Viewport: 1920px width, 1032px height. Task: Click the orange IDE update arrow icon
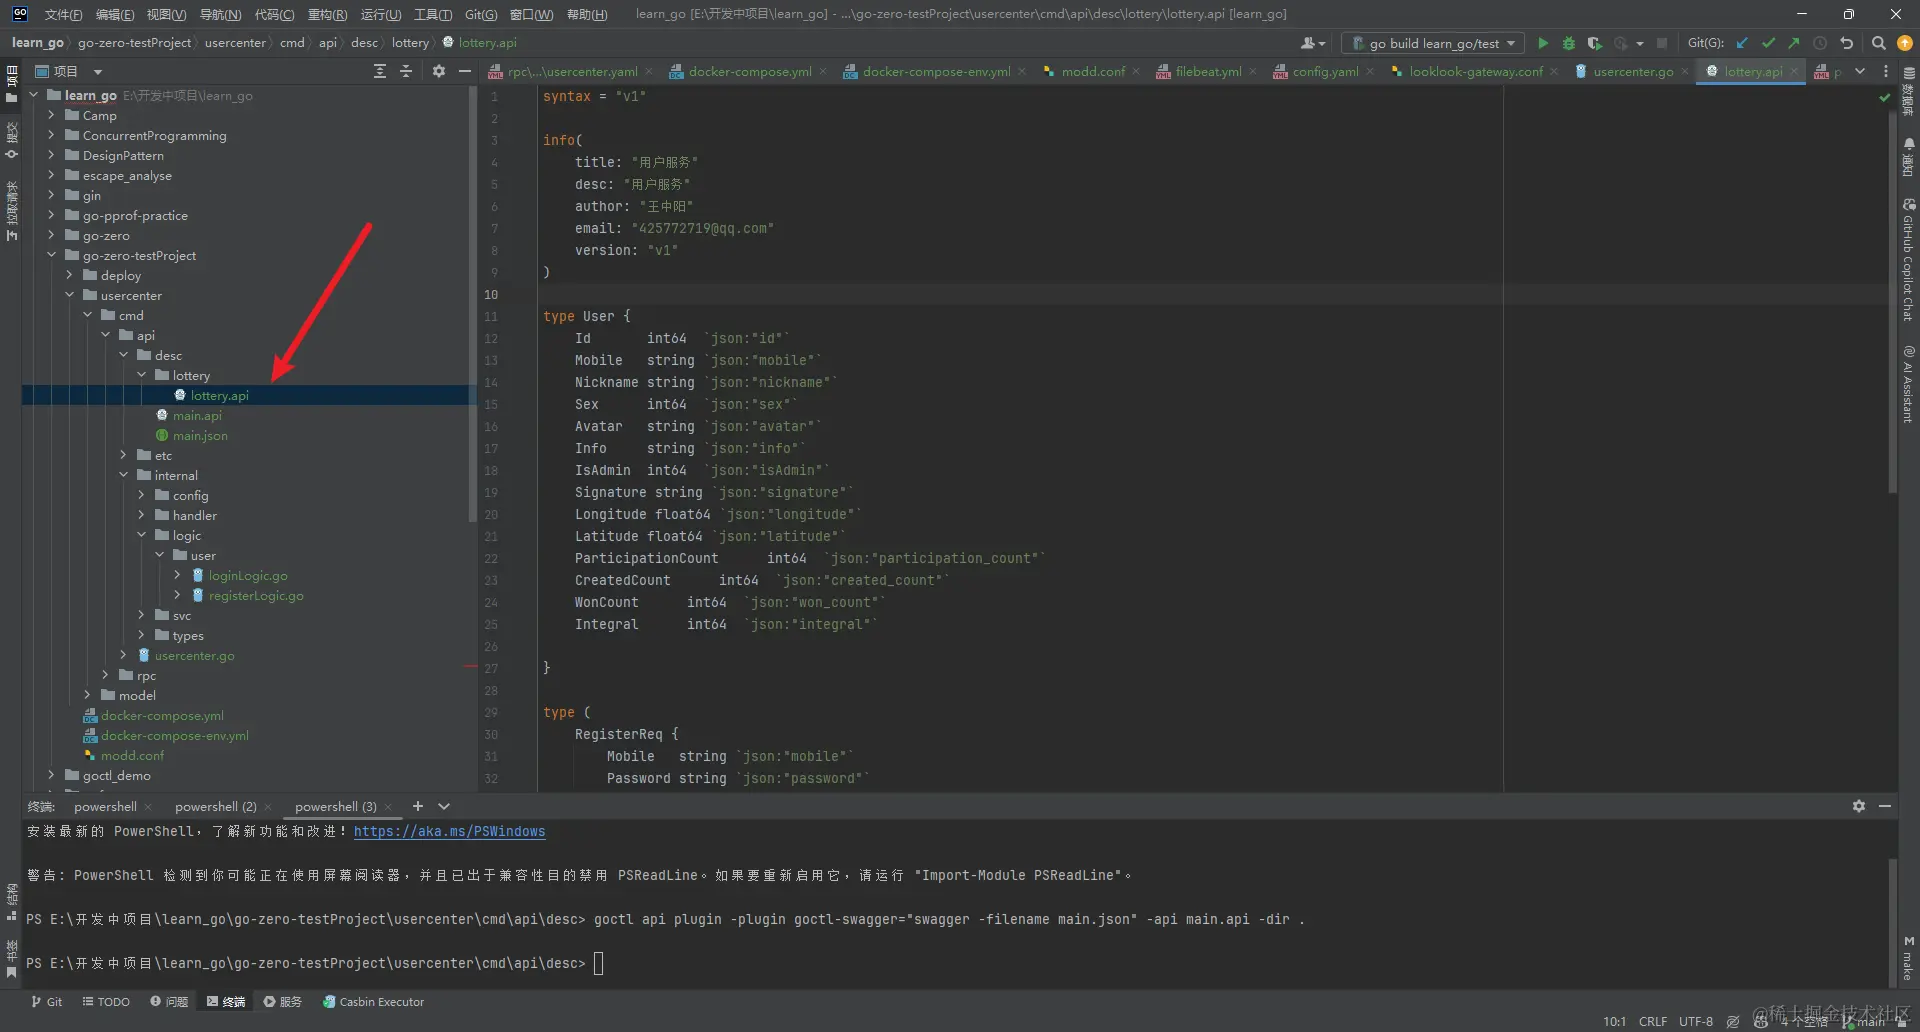point(1905,43)
